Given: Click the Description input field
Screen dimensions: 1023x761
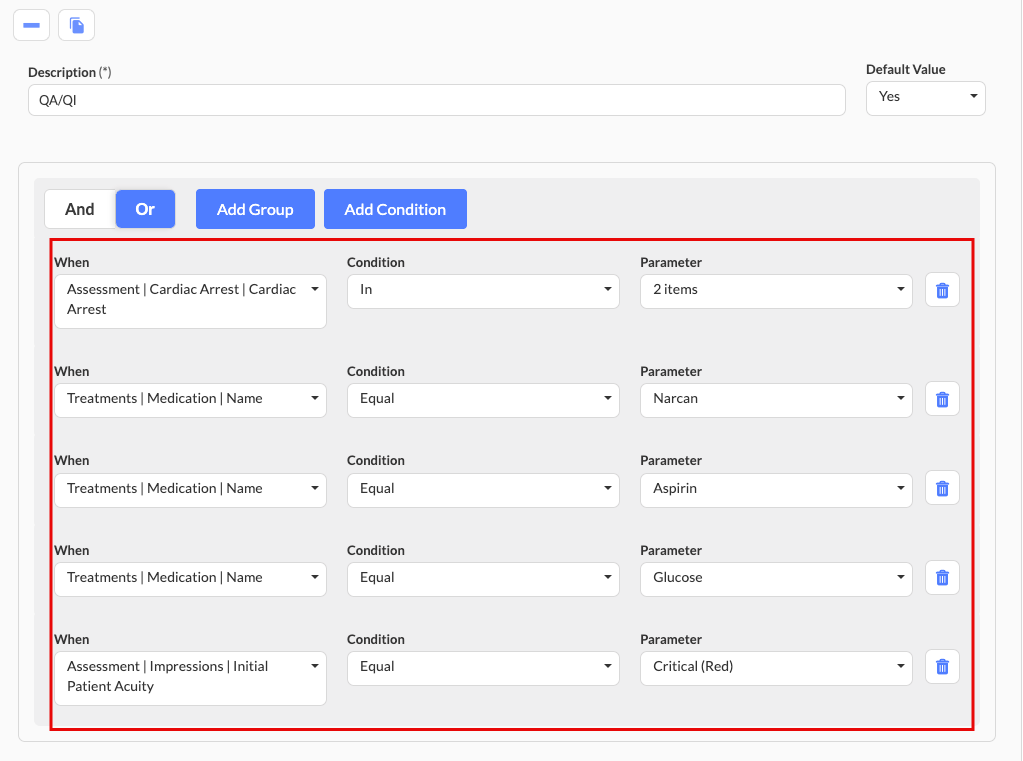Looking at the screenshot, I should [x=436, y=100].
